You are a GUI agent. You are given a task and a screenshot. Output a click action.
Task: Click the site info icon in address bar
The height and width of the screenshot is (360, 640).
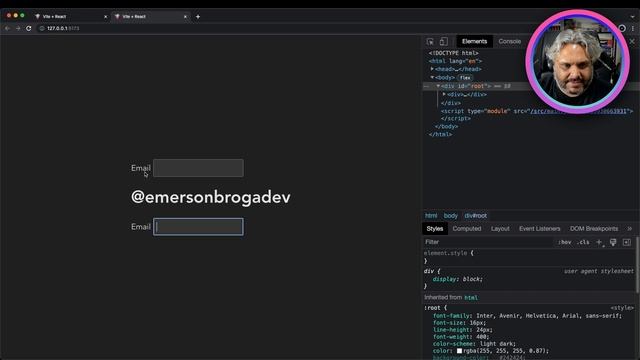(x=42, y=28)
